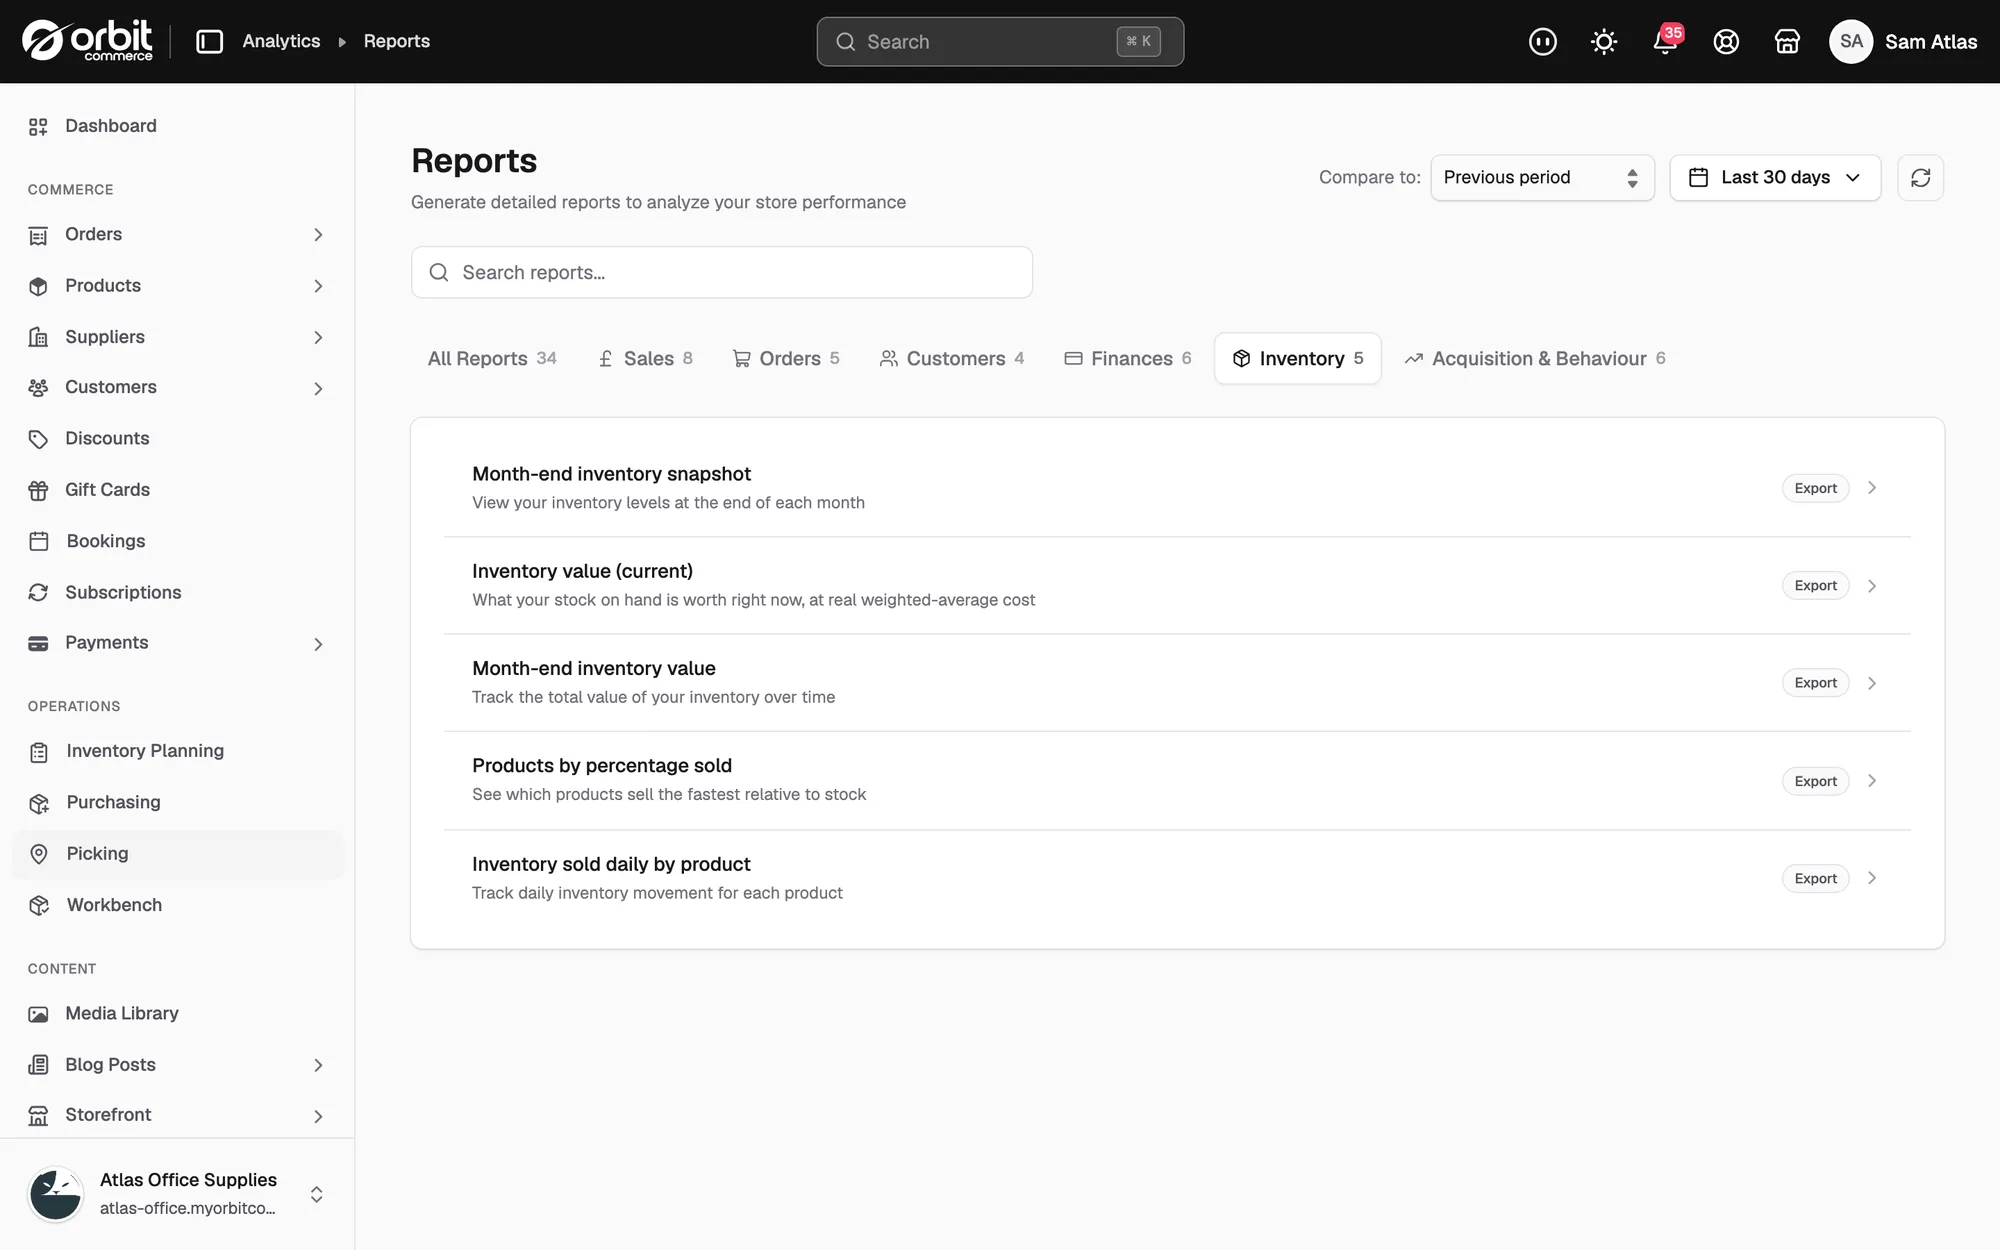
Task: Export Products by percentage sold report
Action: [x=1815, y=781]
